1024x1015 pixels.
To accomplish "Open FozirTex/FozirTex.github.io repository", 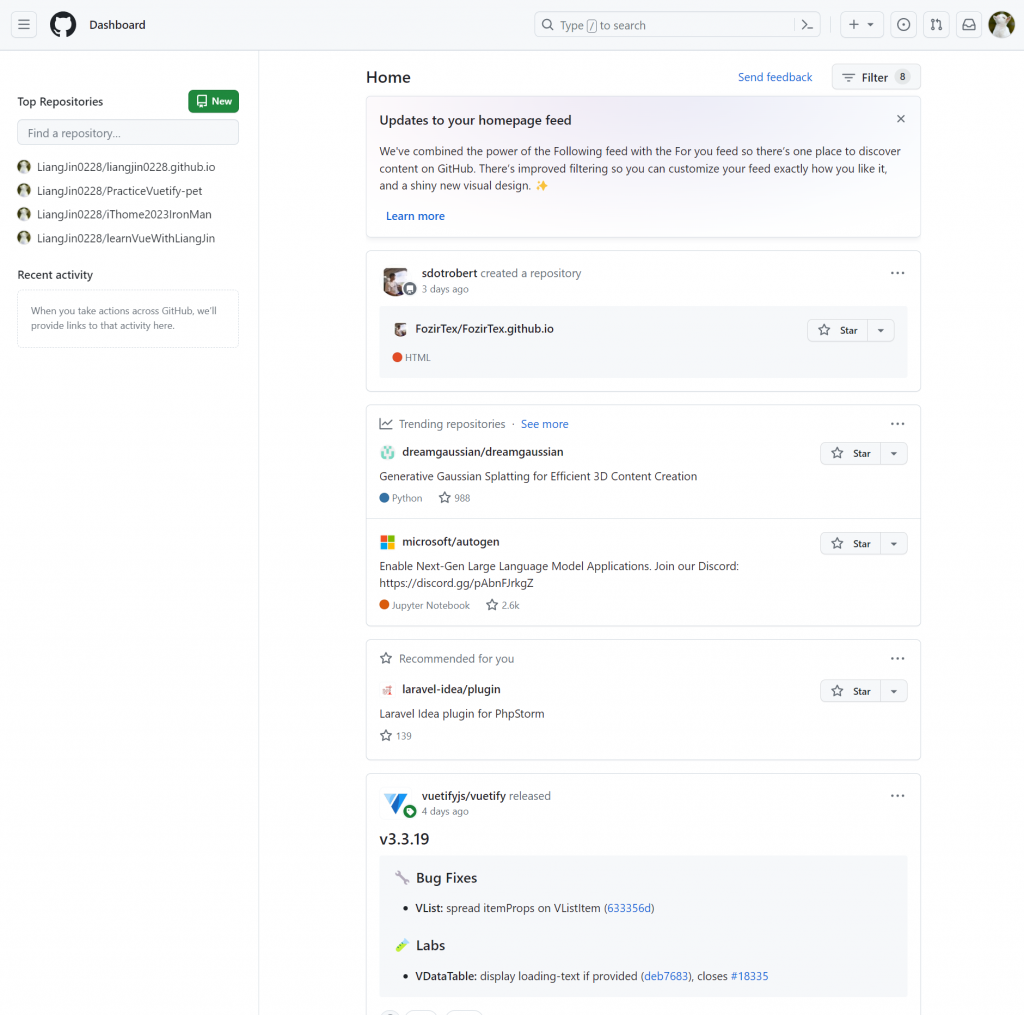I will coord(484,329).
